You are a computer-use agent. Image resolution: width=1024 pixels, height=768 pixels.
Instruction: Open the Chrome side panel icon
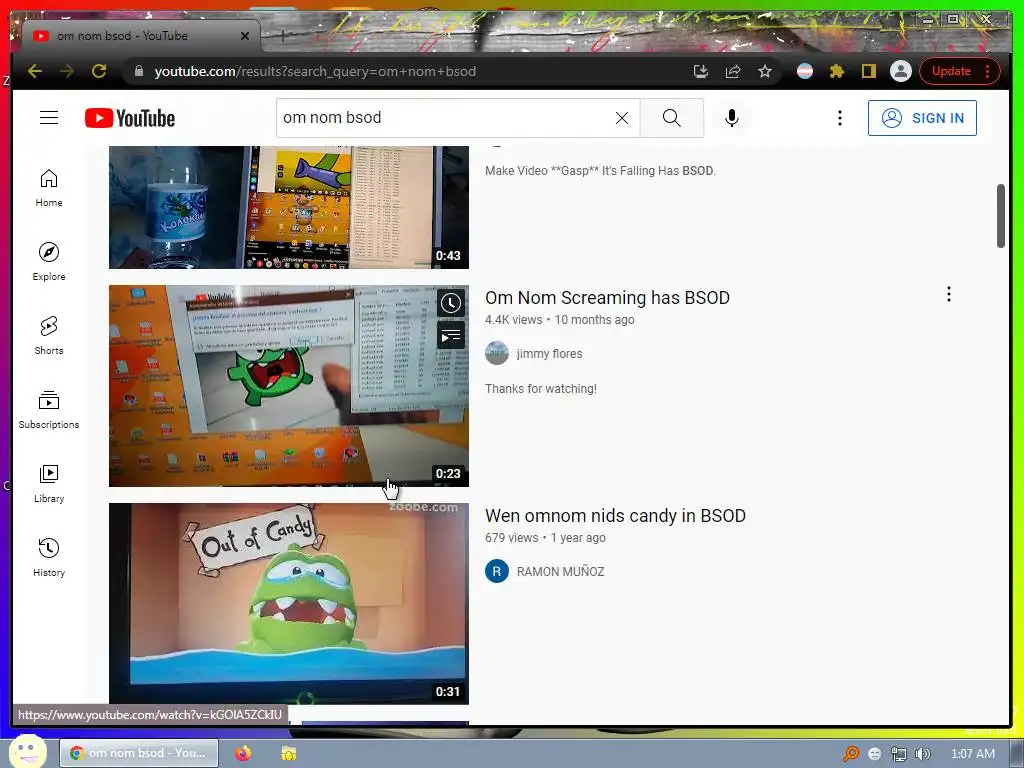tap(869, 71)
